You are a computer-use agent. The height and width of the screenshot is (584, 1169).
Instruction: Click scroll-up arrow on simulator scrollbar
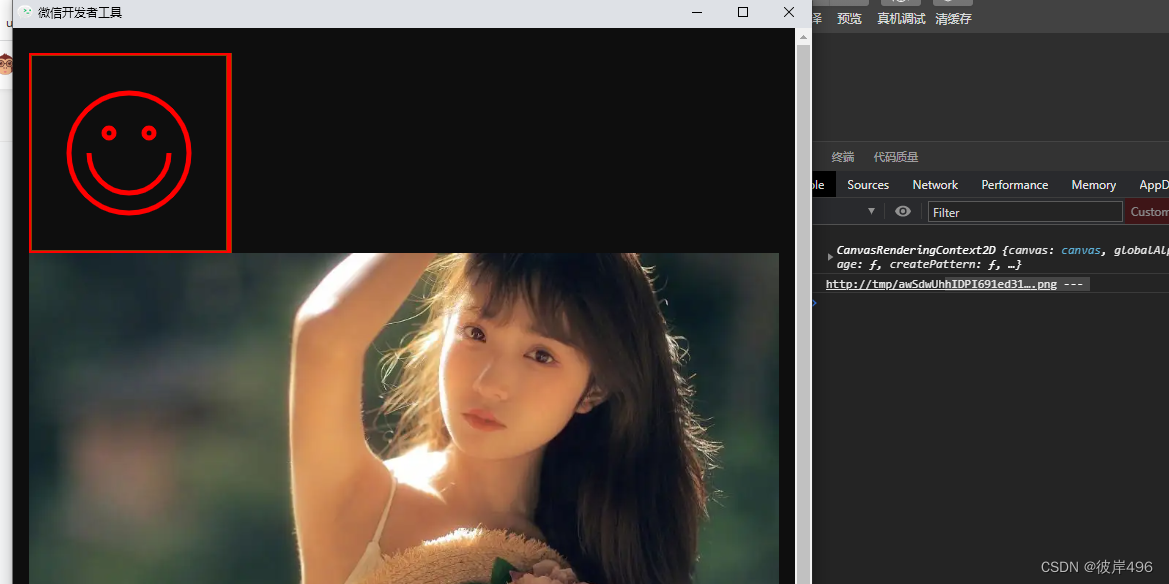pyautogui.click(x=802, y=35)
